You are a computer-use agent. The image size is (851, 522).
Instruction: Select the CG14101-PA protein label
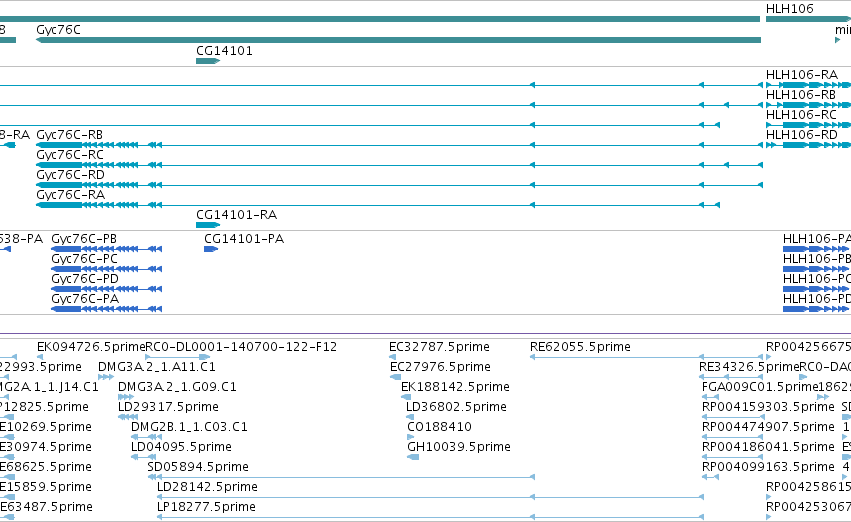244,239
